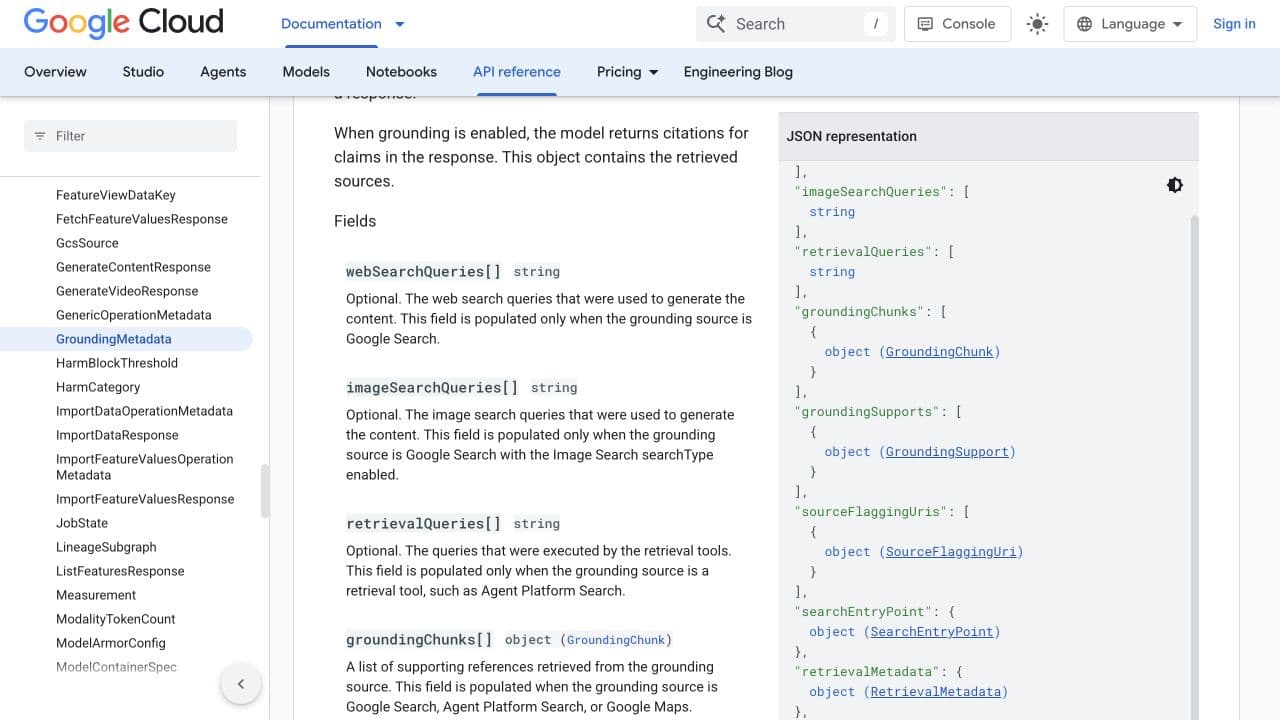
Task: Sign in to Google Cloud
Action: [1234, 24]
